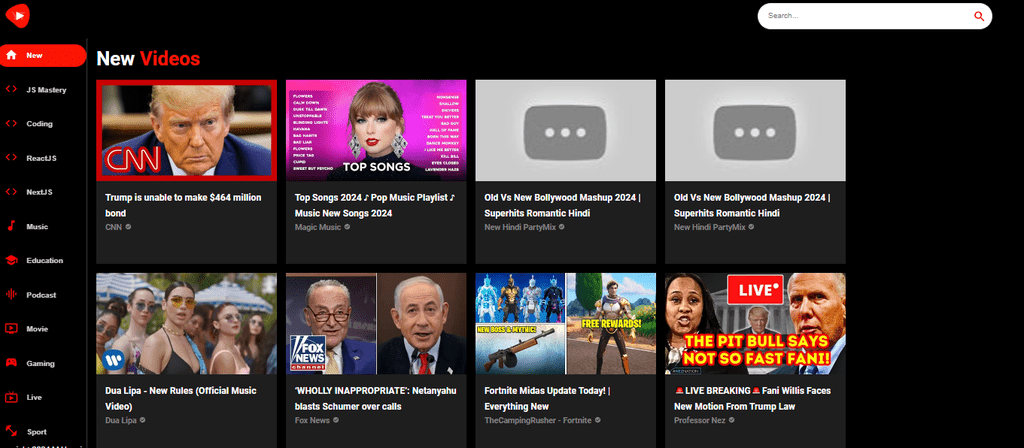
Task: Open the NextJS category label
Action: [39, 192]
